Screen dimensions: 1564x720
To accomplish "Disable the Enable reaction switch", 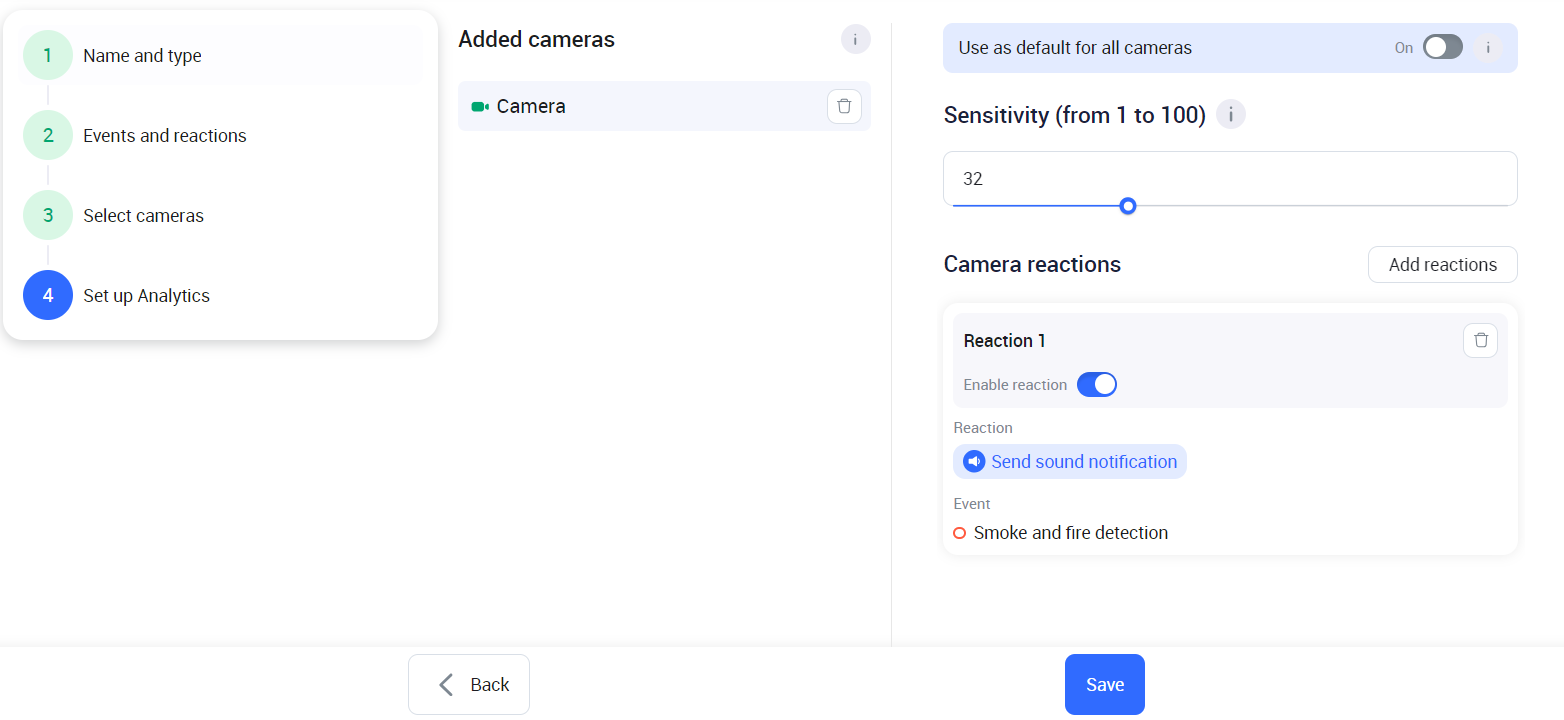I will pos(1096,385).
